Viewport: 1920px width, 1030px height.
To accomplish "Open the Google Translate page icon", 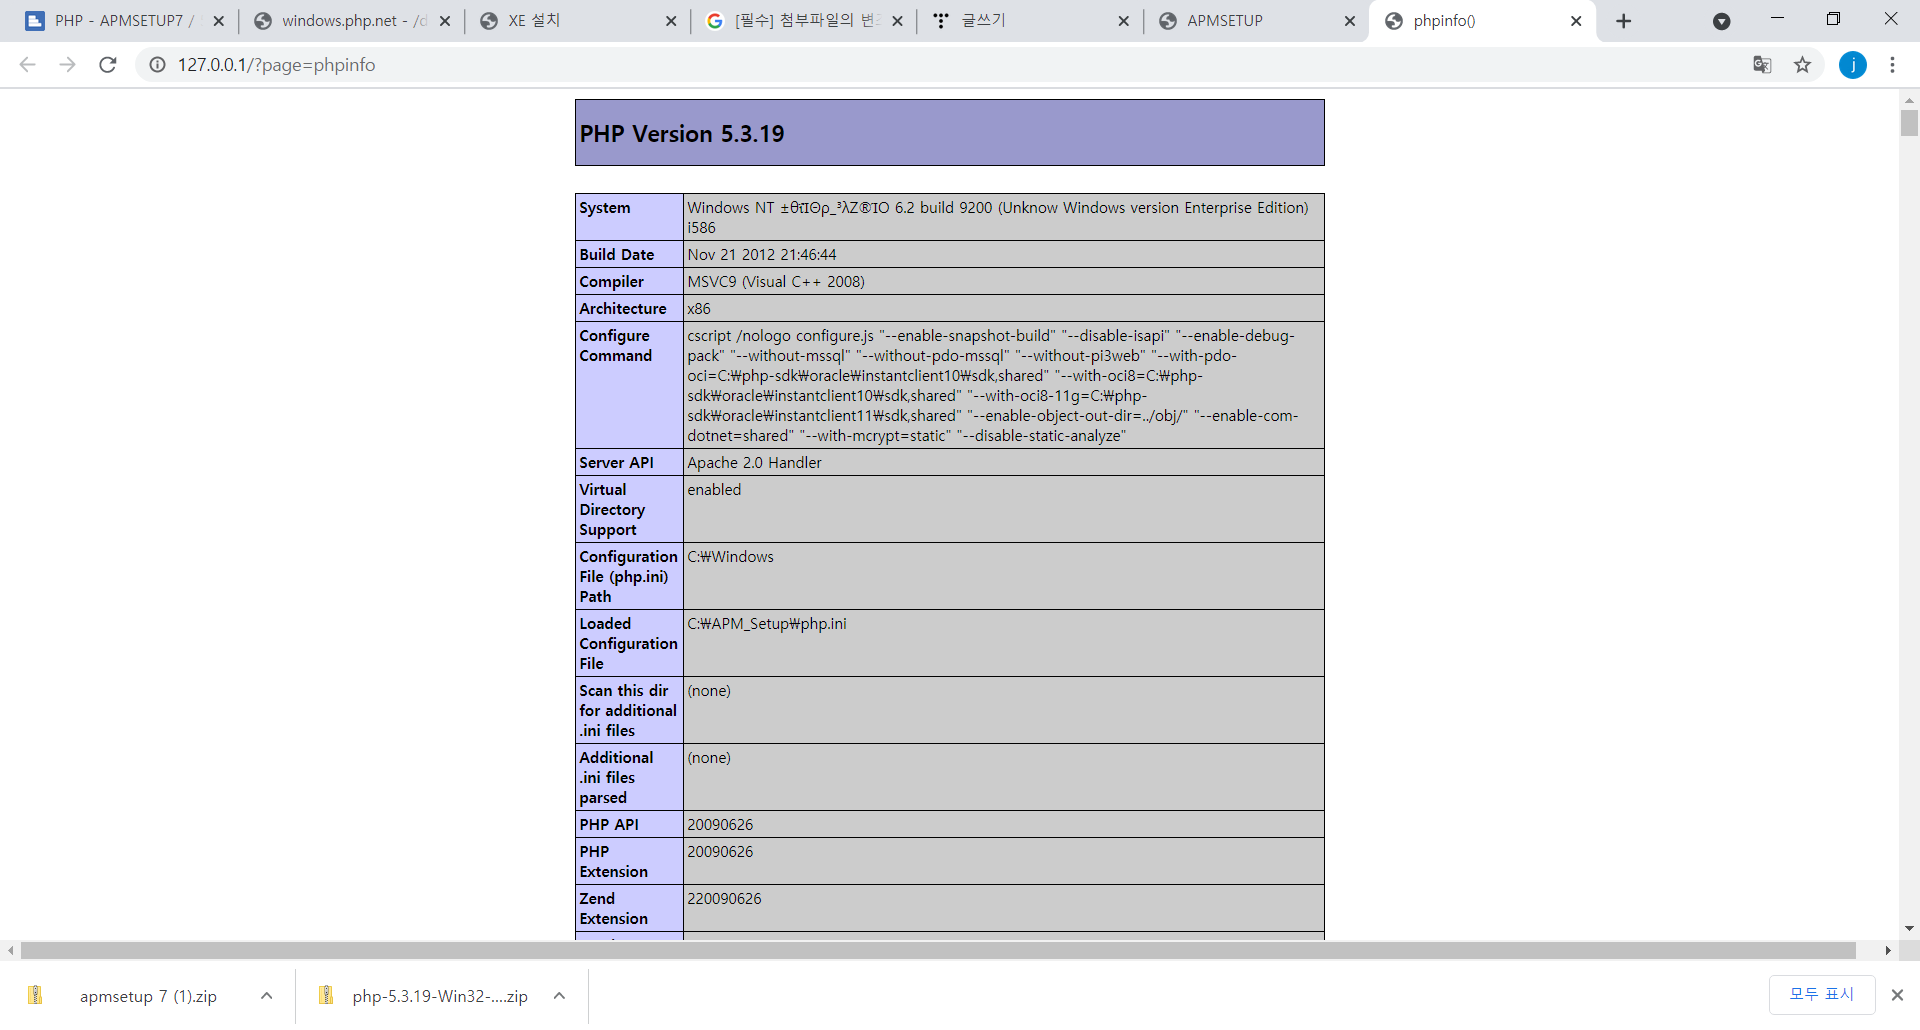I will pos(1762,65).
